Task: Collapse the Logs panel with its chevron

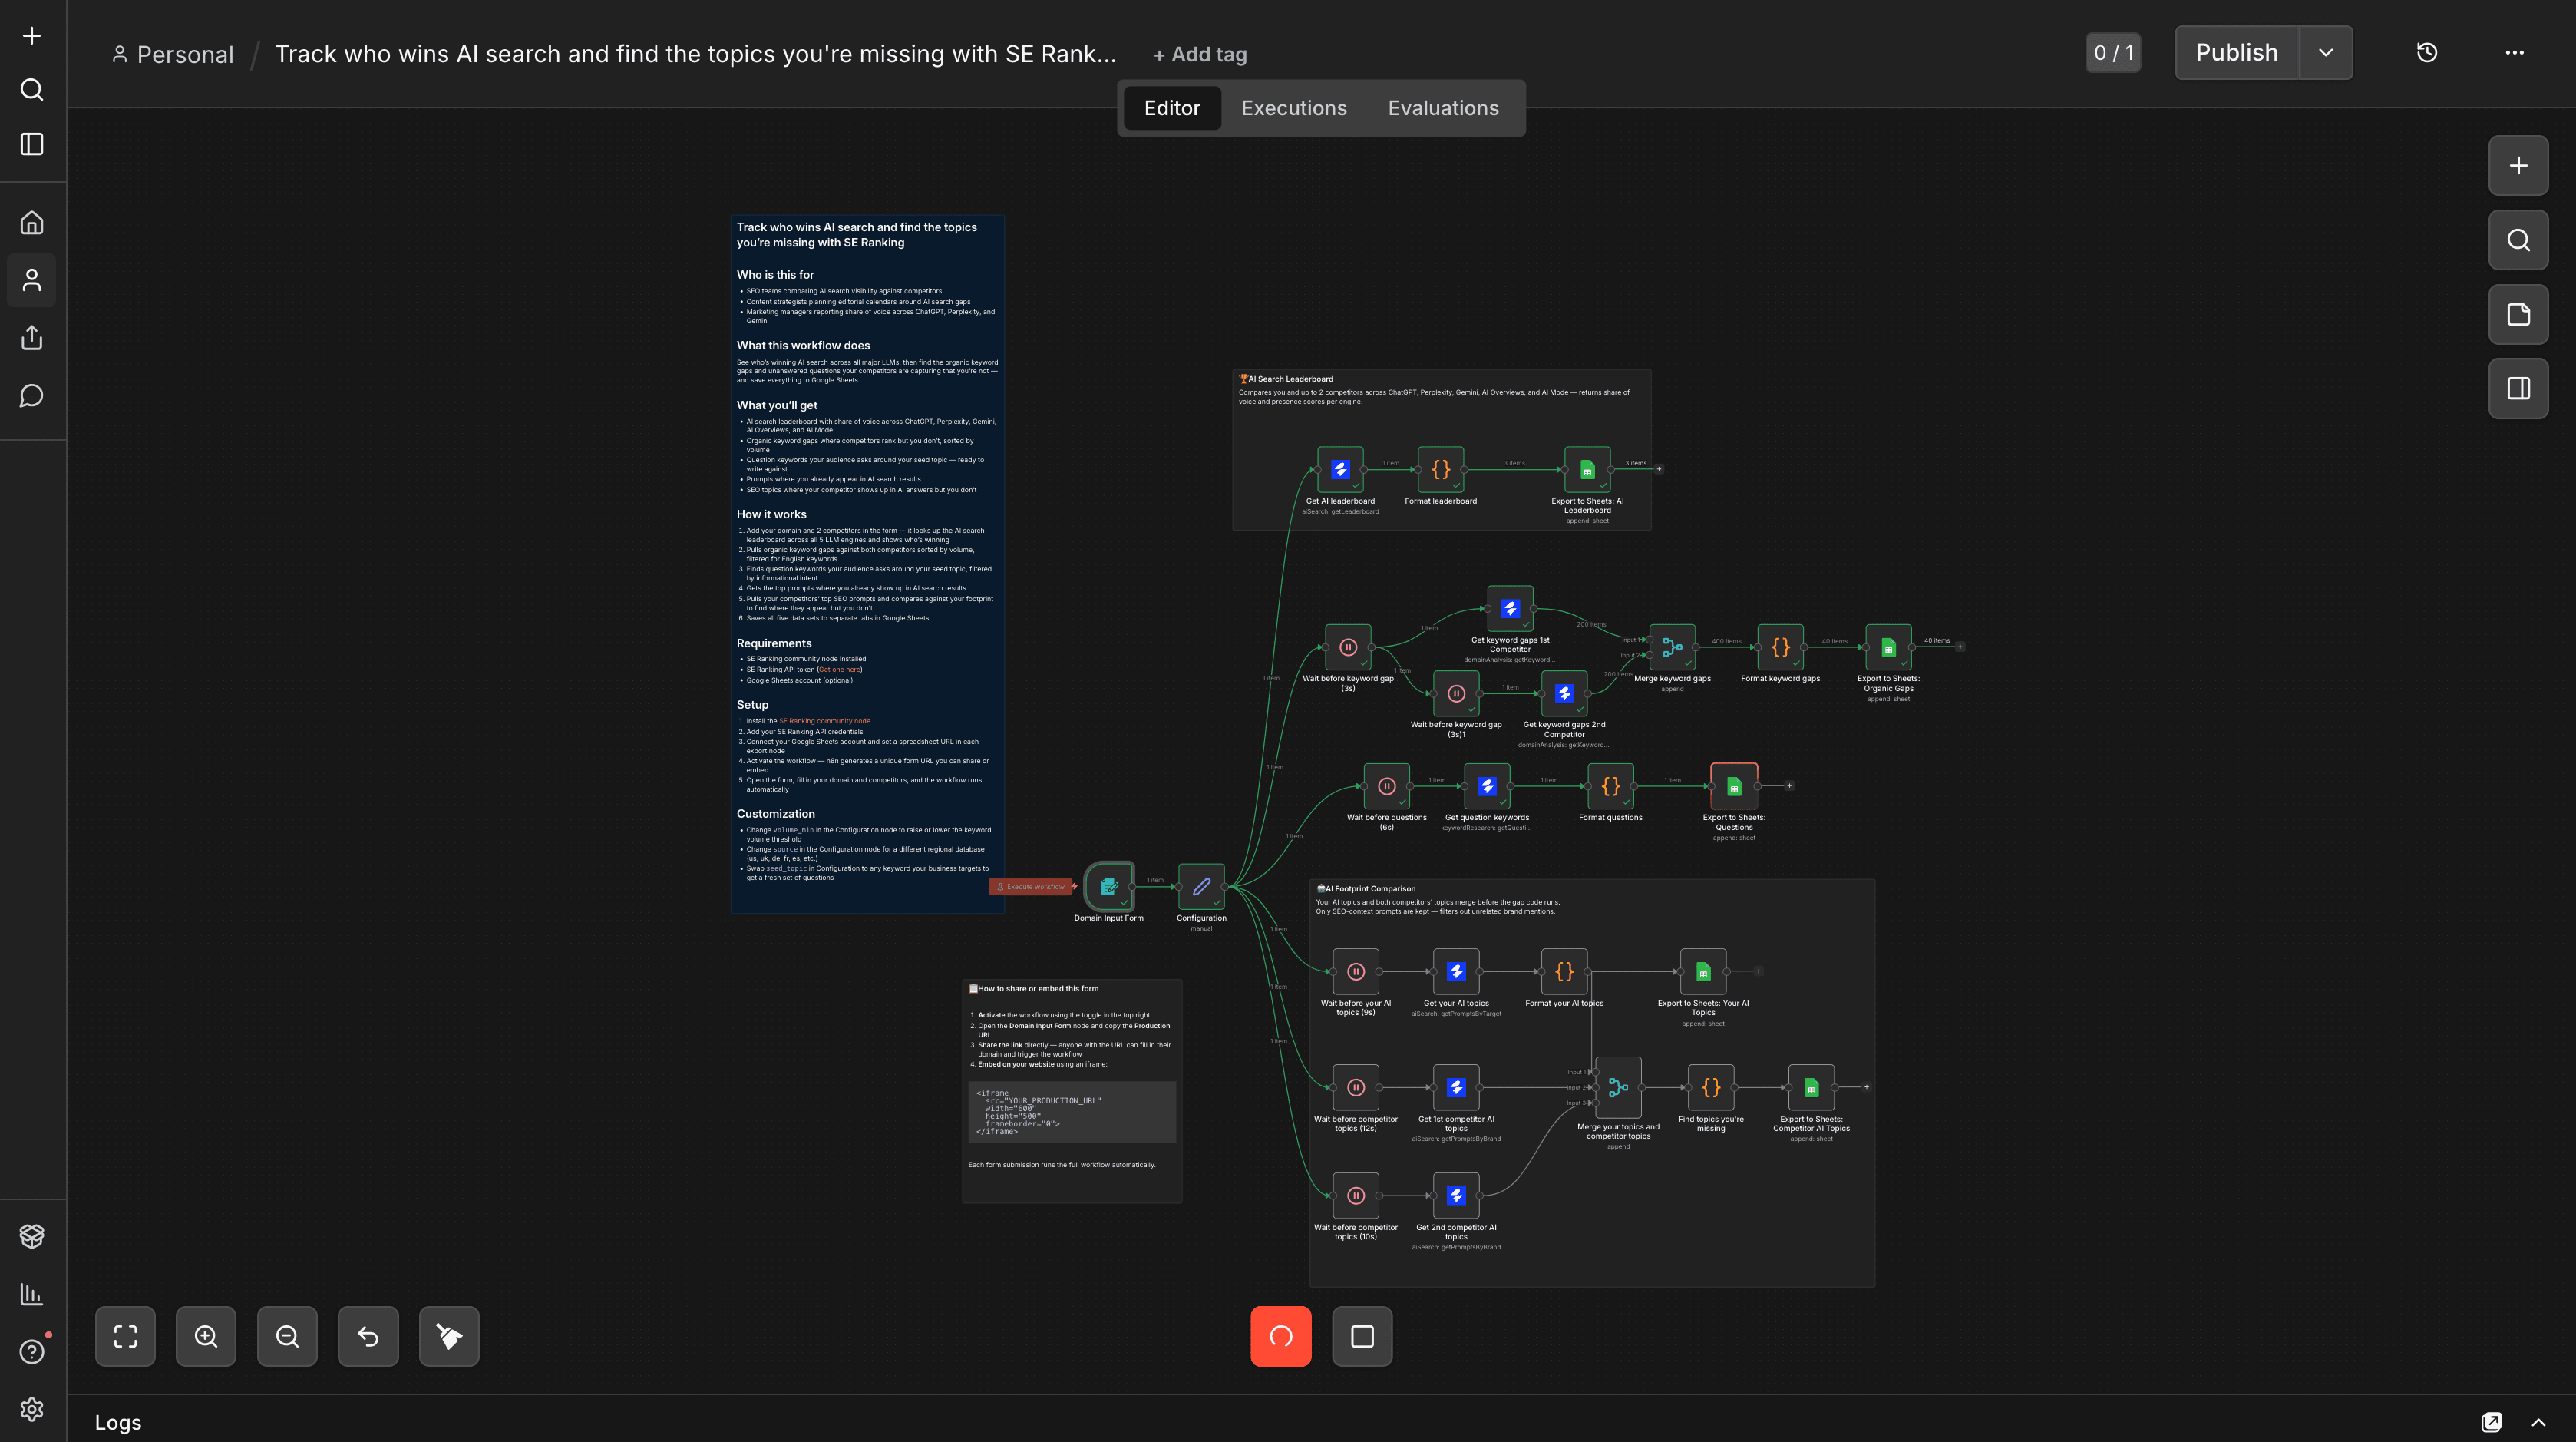Action: point(2540,1421)
